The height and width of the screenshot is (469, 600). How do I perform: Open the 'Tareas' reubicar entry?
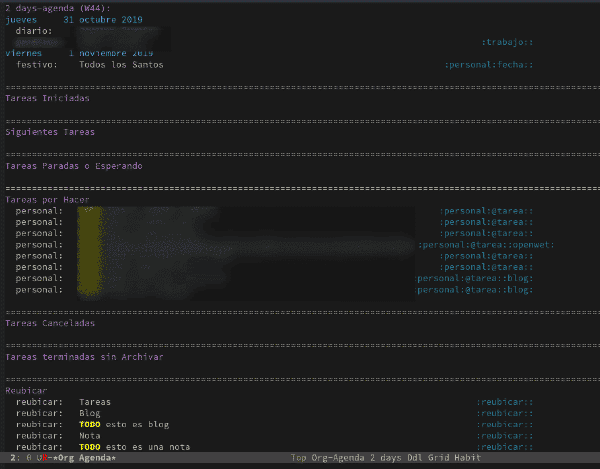(95, 402)
